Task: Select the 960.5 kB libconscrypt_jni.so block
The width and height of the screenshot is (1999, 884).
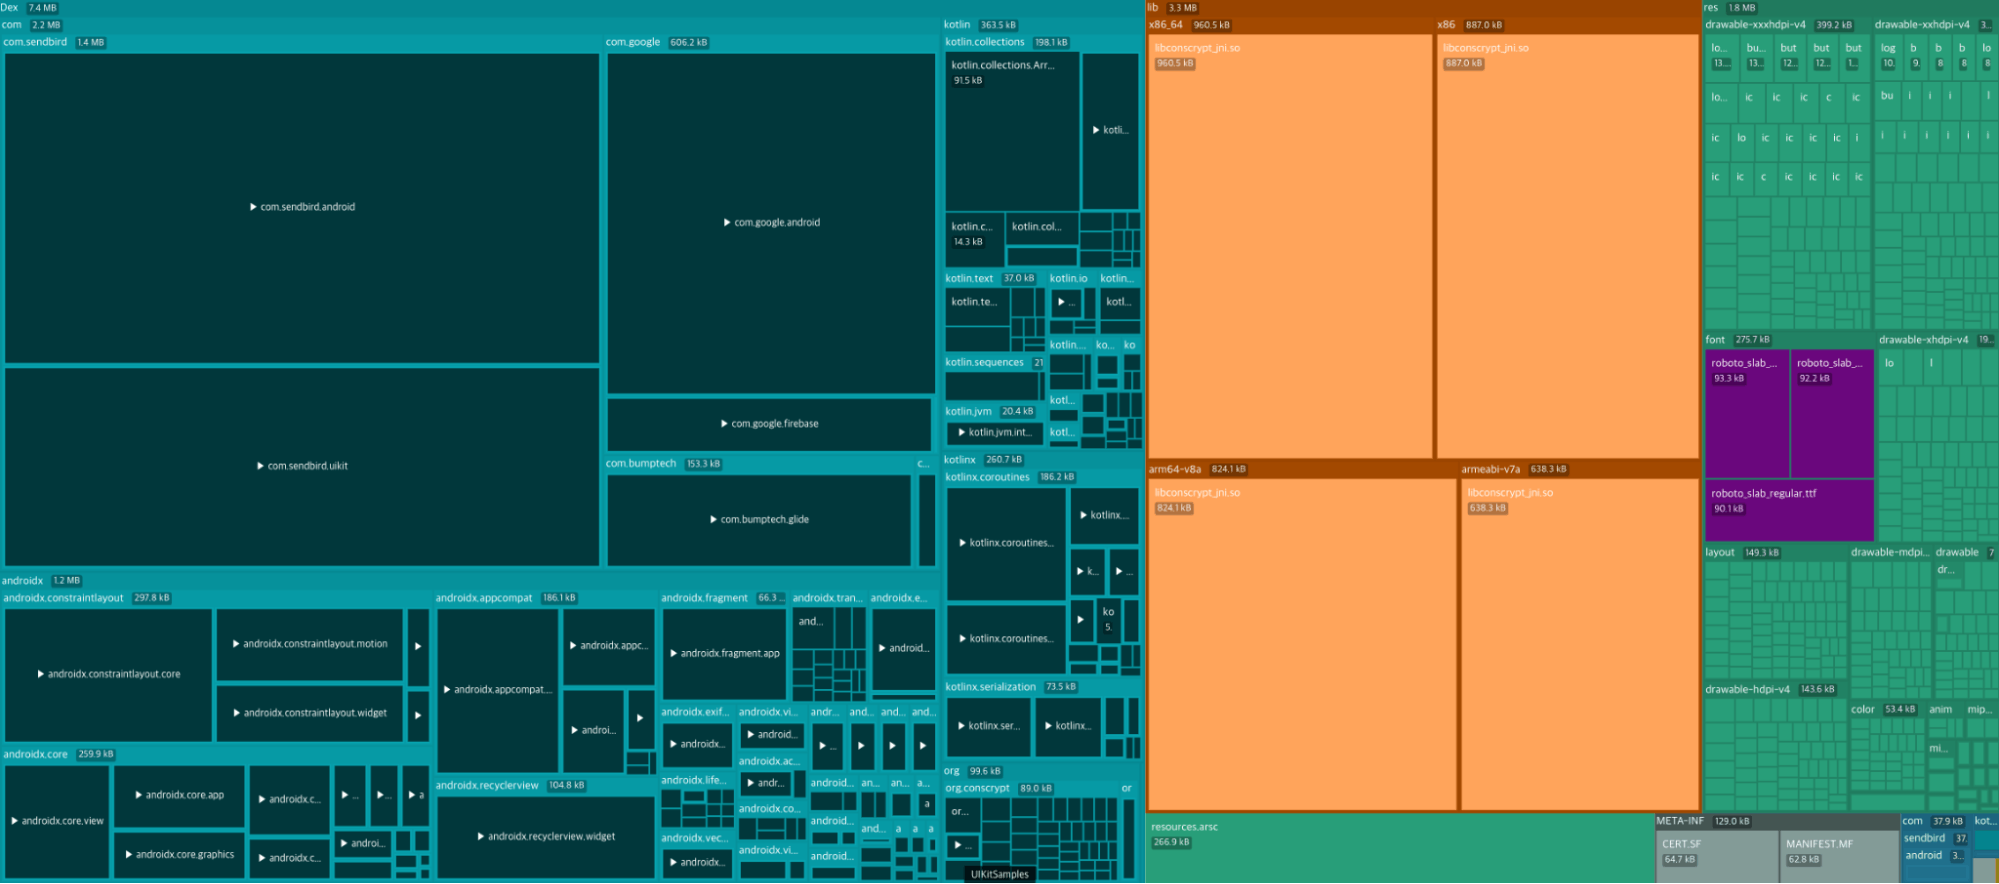Action: (1290, 246)
